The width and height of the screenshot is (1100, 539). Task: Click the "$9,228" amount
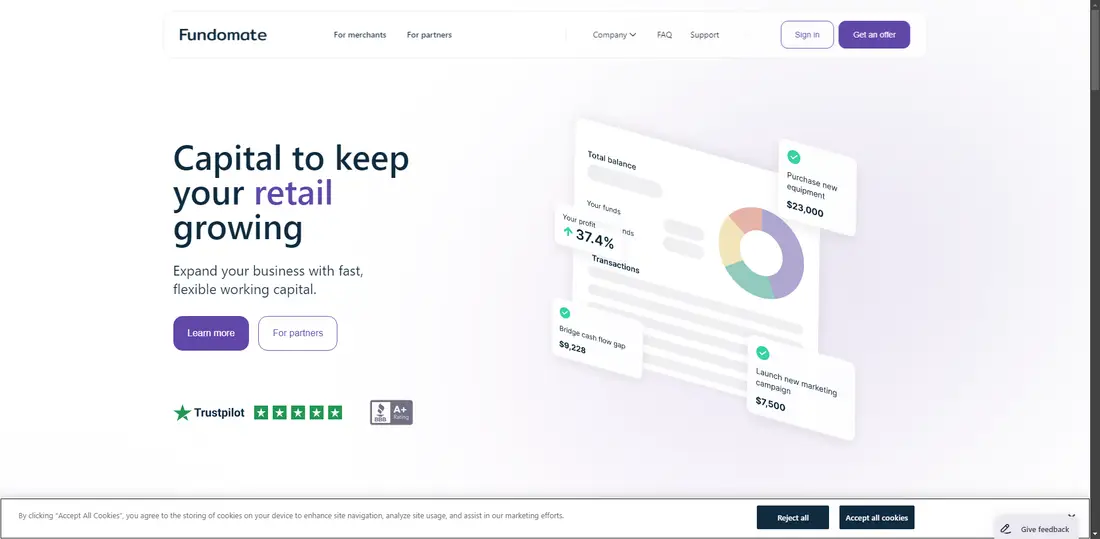572,347
